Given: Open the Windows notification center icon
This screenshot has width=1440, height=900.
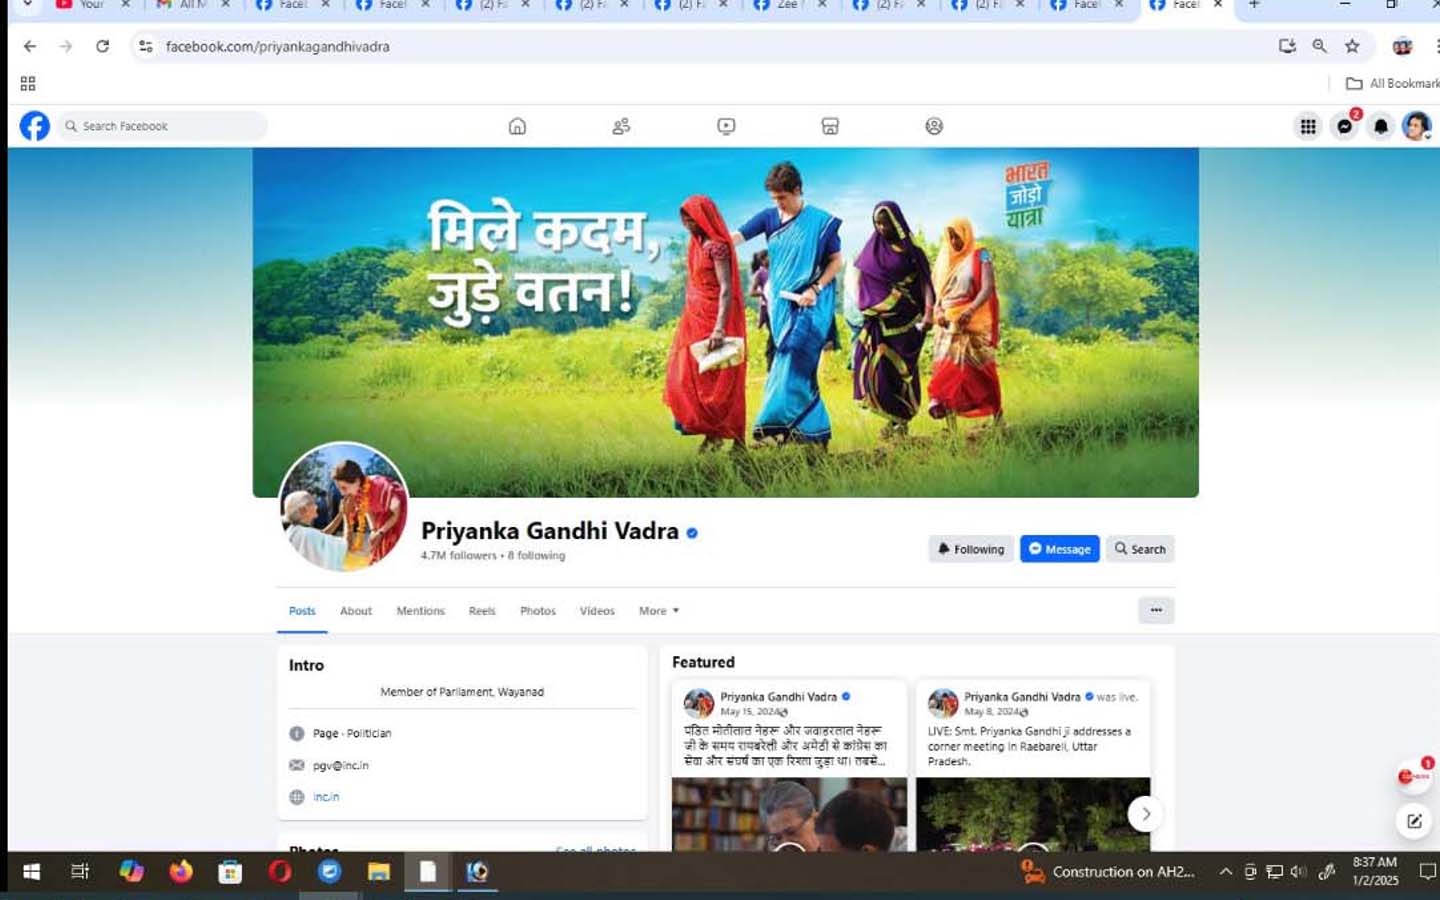Looking at the screenshot, I should pyautogui.click(x=1428, y=872).
